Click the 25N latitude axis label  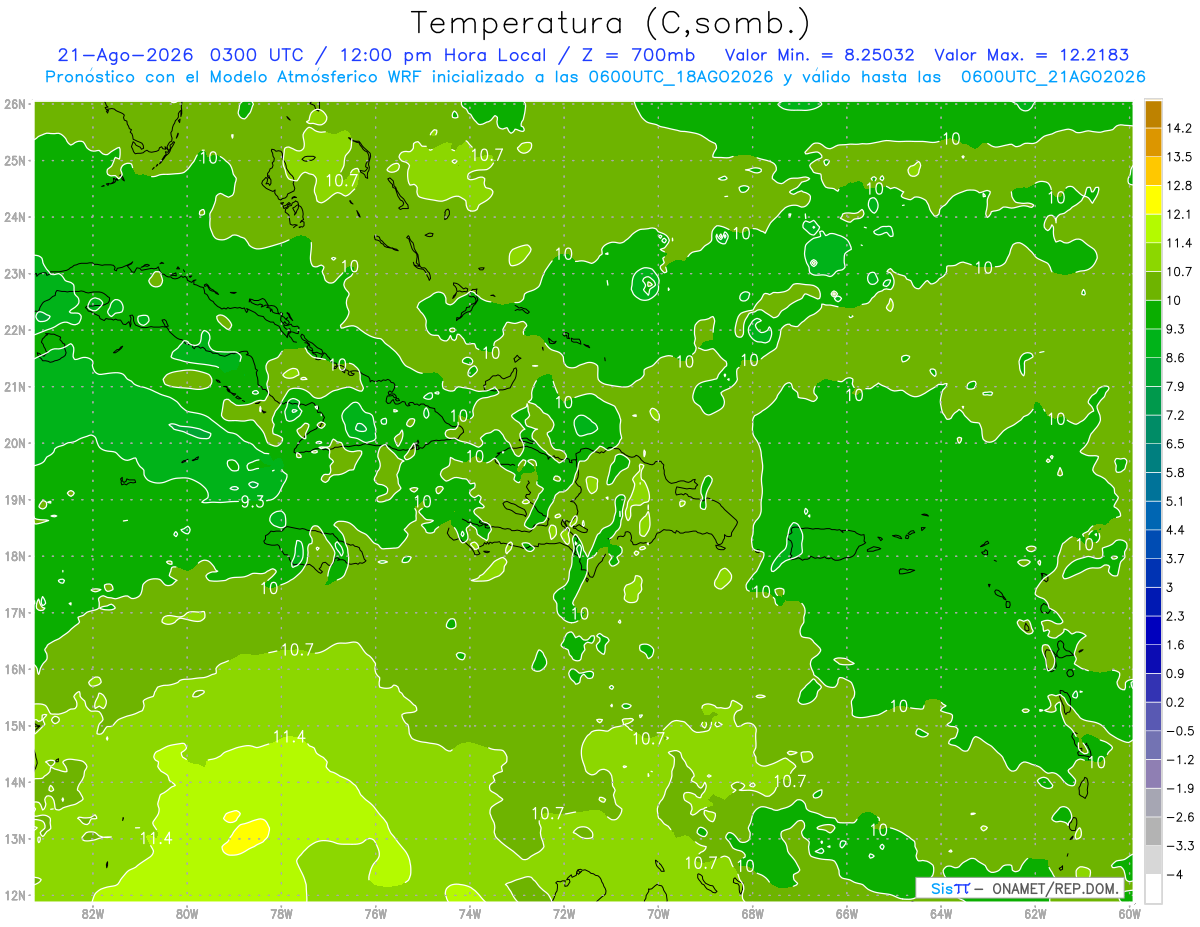[15, 160]
